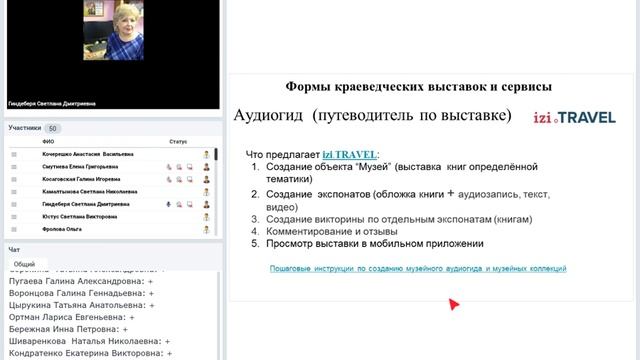This screenshot has height=360, width=640.
Task: Select participant Кочерешко Анастасия Васильевна
Action: click(88, 154)
